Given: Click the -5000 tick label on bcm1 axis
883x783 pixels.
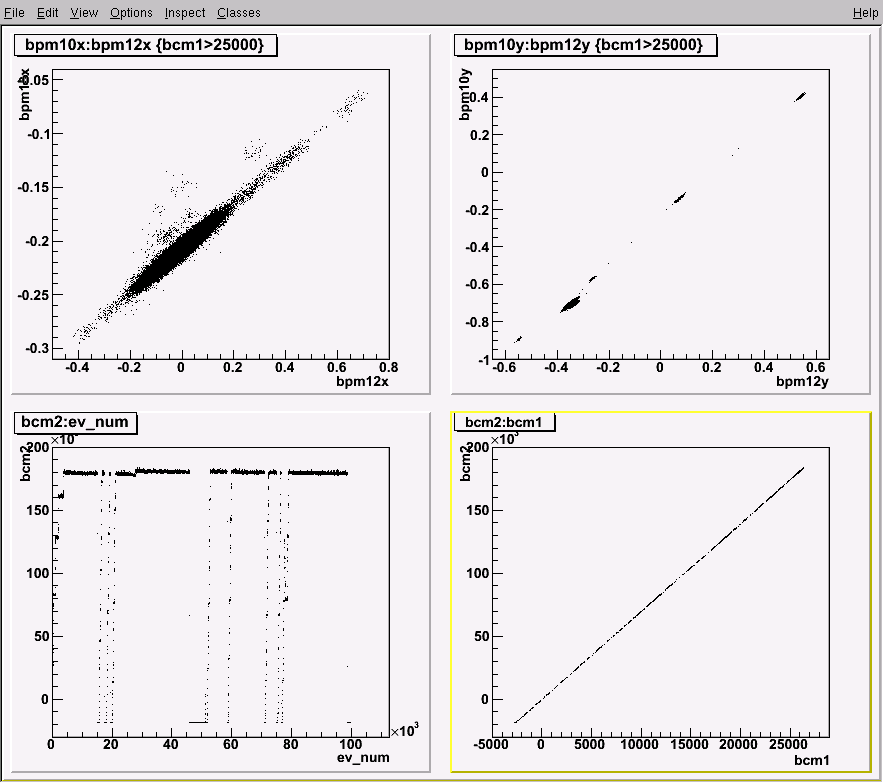Looking at the screenshot, I should tap(490, 745).
